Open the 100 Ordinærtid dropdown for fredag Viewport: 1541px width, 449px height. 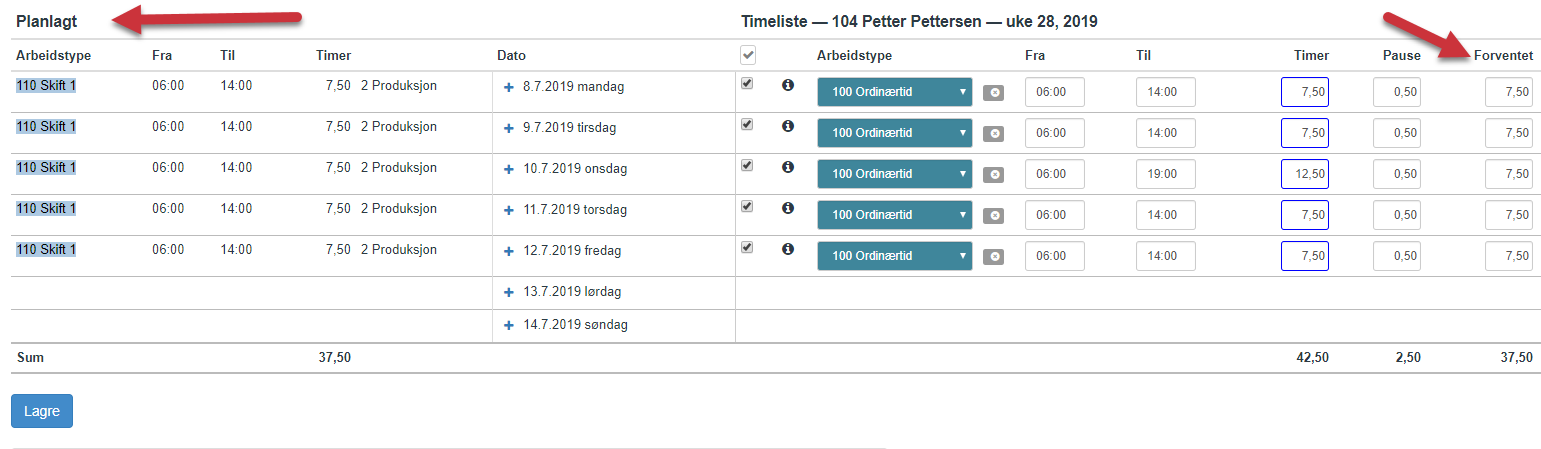click(x=895, y=256)
